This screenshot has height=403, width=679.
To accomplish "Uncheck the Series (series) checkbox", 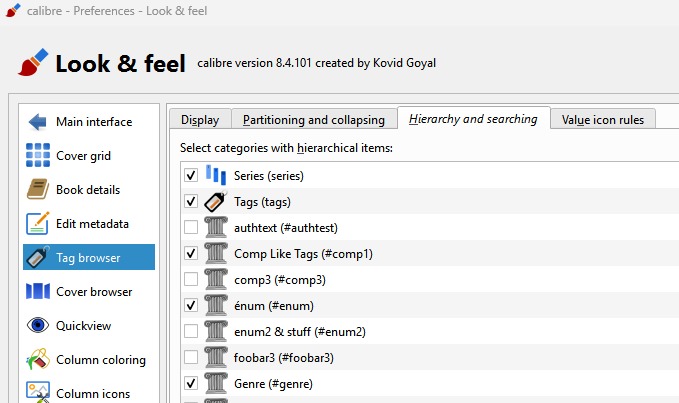I will coord(191,175).
